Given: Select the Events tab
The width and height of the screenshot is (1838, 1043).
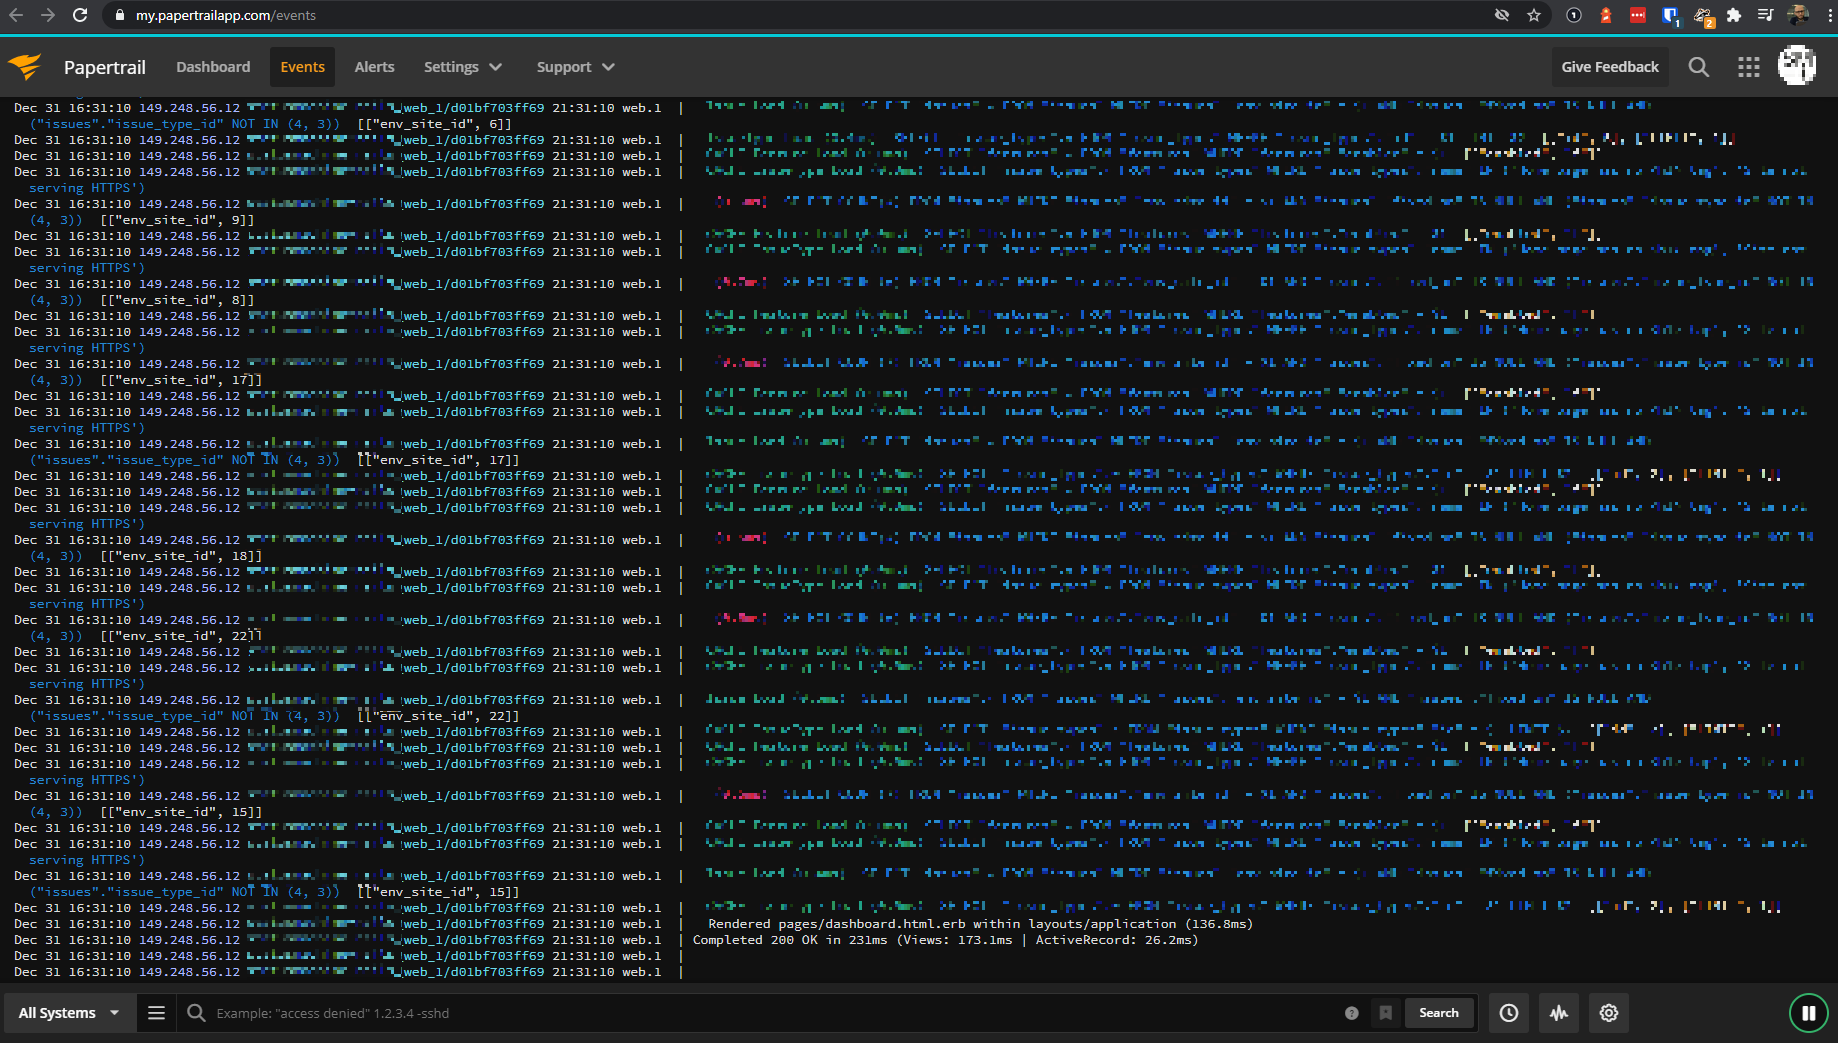Looking at the screenshot, I should [302, 67].
